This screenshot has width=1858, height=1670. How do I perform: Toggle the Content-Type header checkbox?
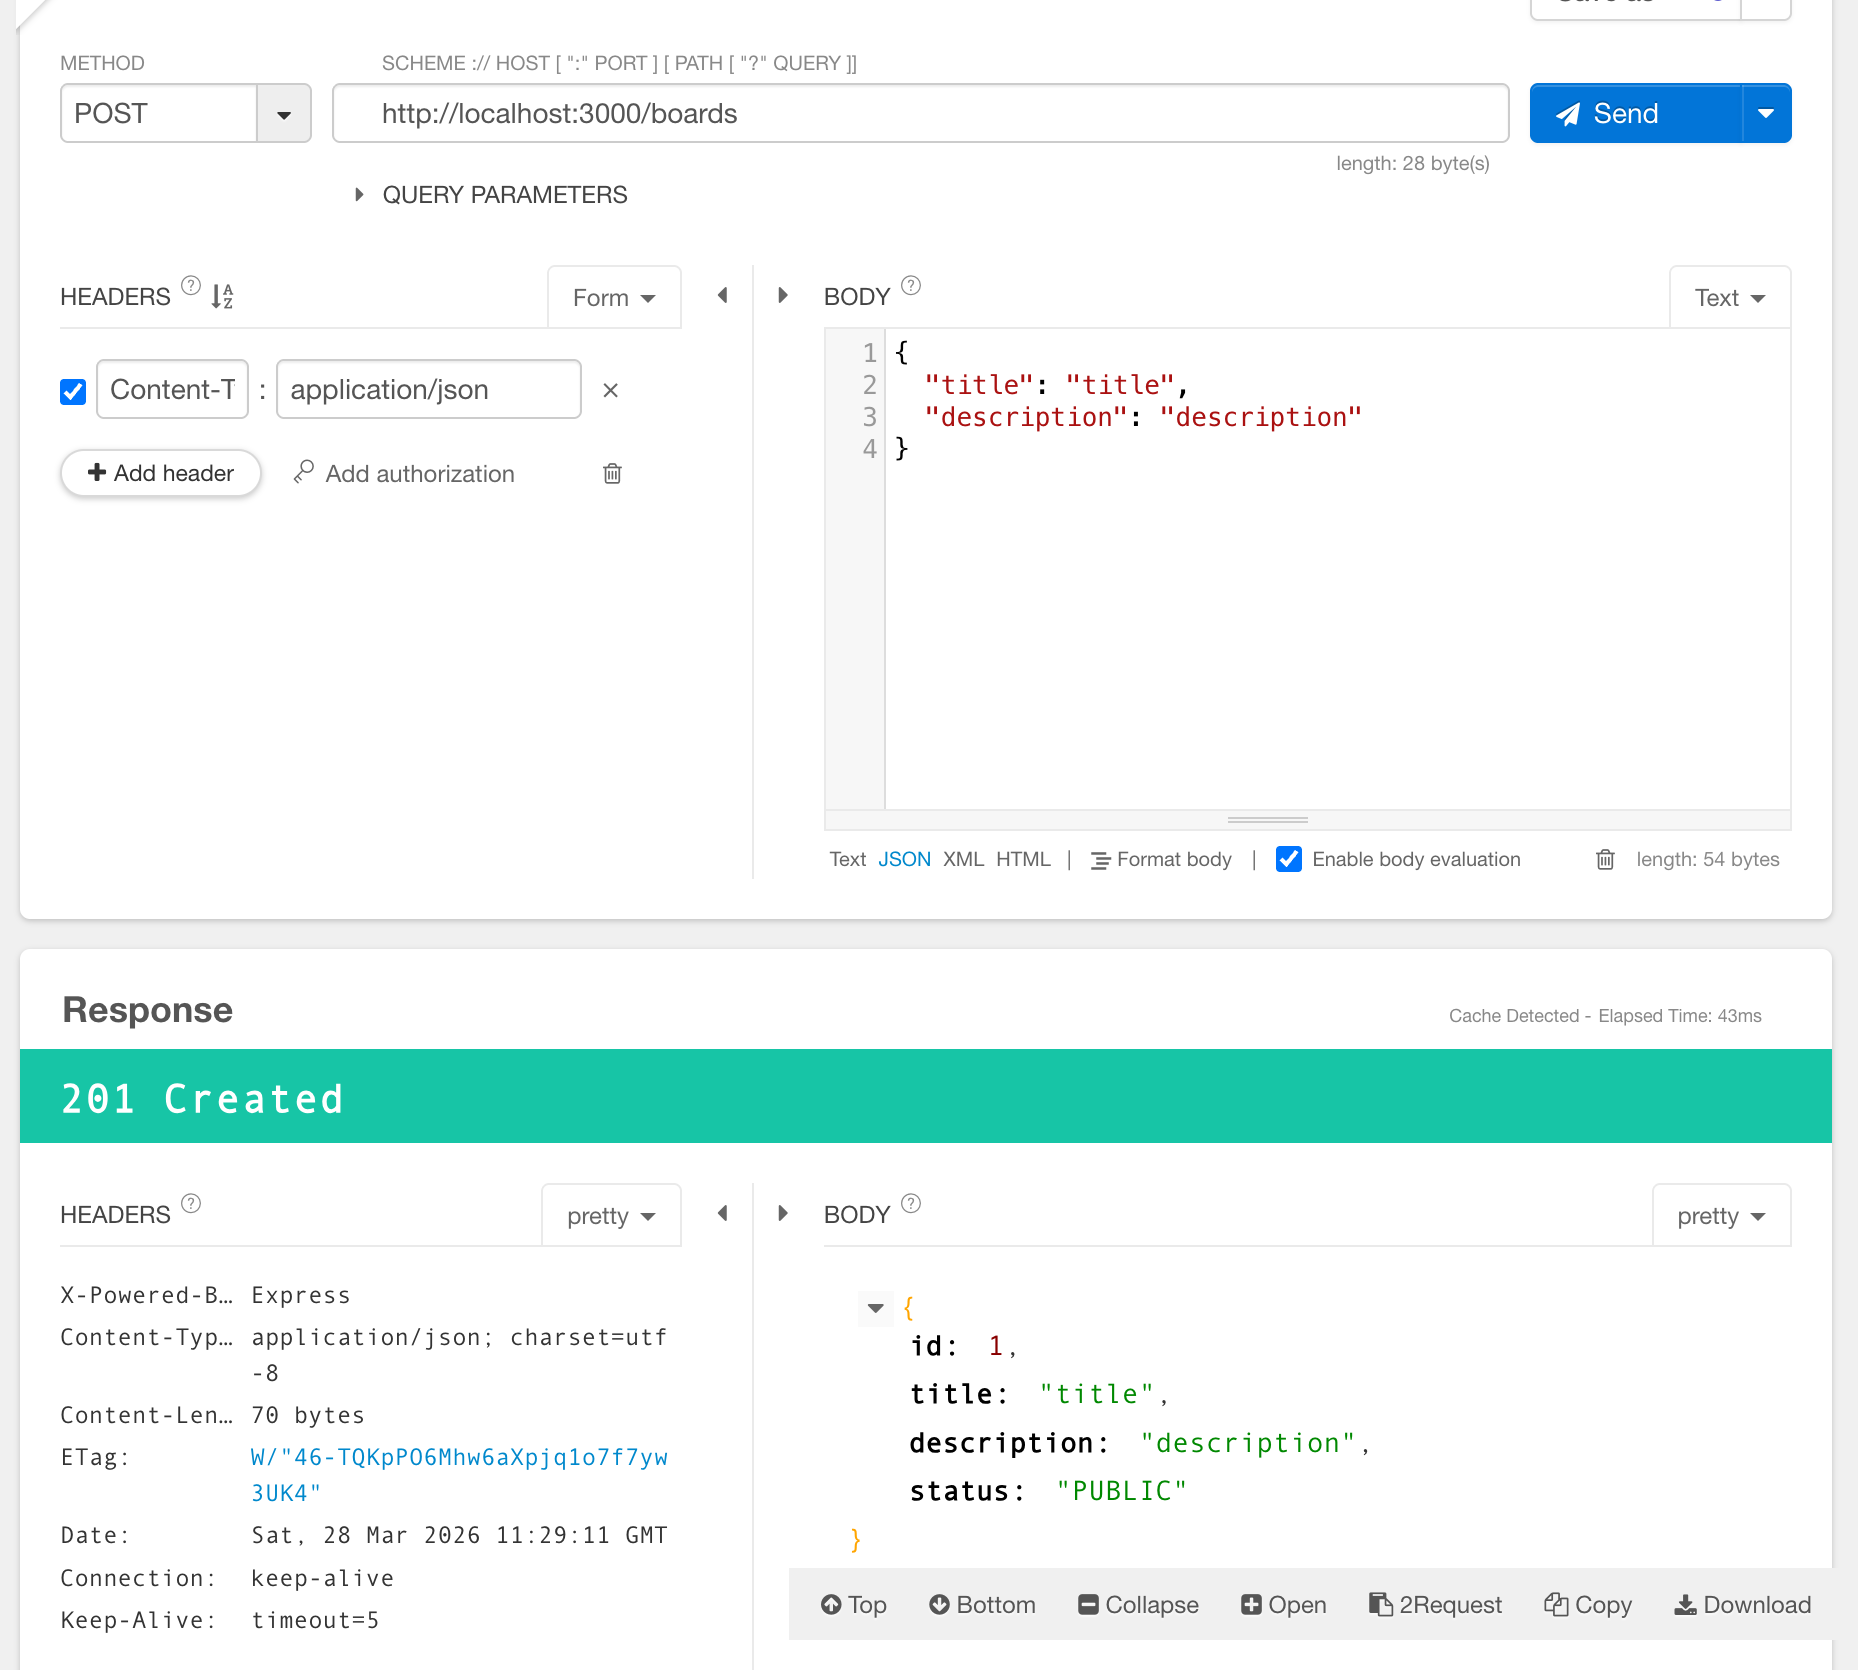[x=73, y=391]
